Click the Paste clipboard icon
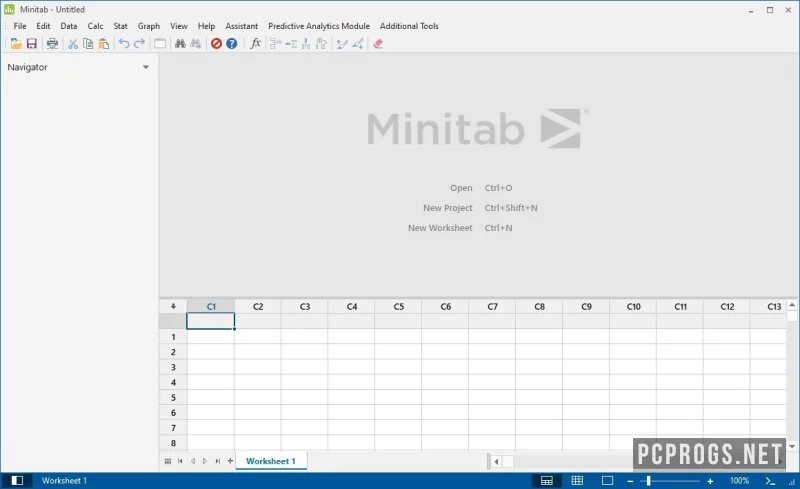Screen dimensions: 800x489 (104, 44)
